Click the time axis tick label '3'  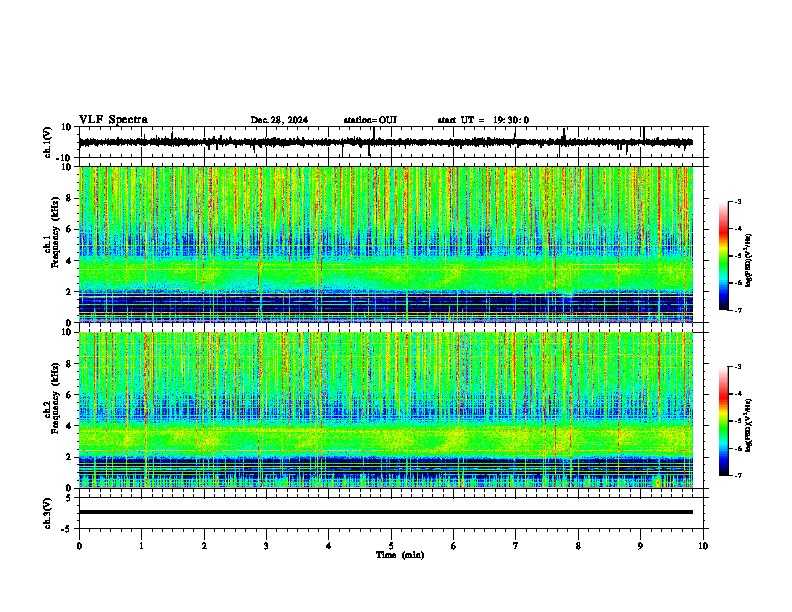(266, 546)
